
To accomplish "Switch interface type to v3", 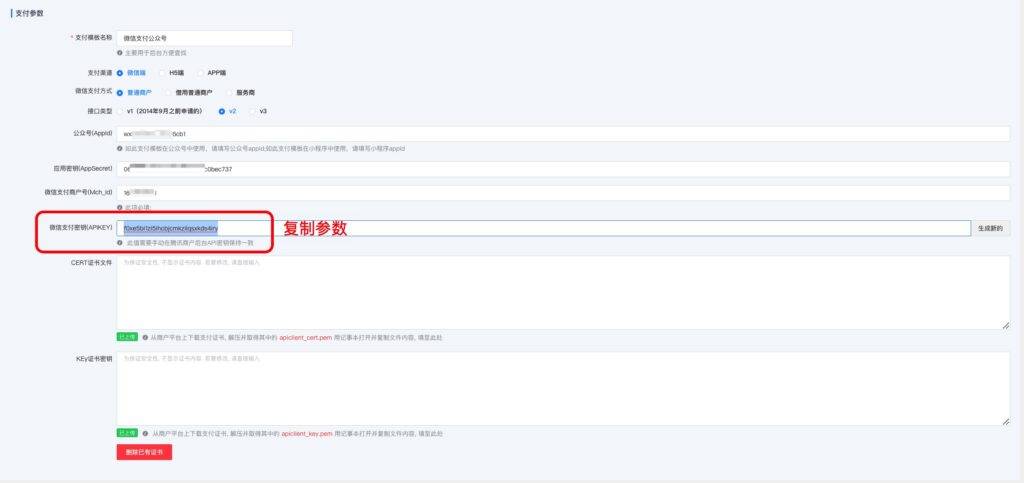I will (x=252, y=111).
